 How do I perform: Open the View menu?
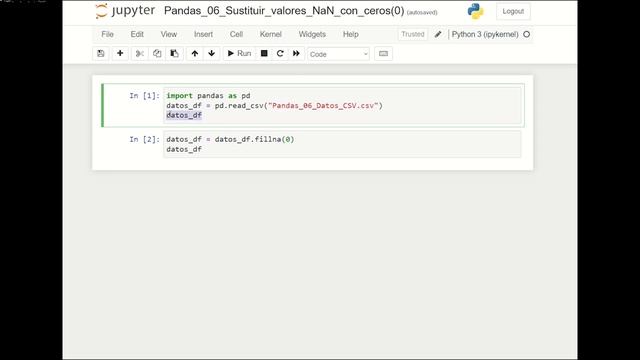[x=169, y=34]
